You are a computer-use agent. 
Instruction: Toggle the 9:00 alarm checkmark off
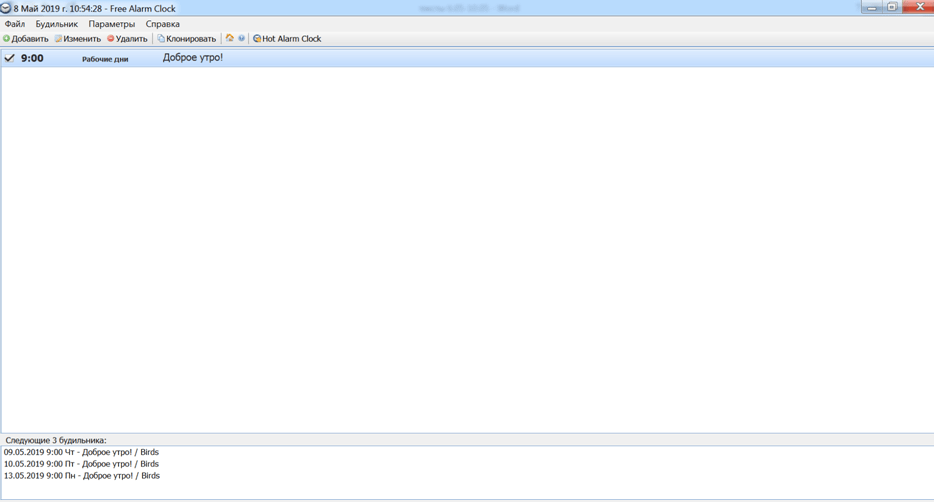(10, 58)
